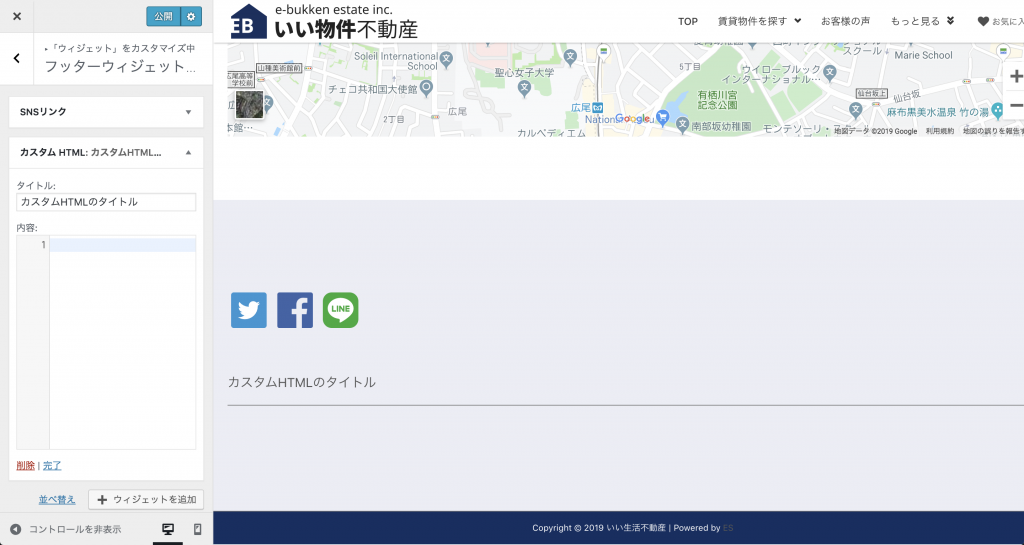The height and width of the screenshot is (545, 1024).
Task: Expand the SNSリンク widget
Action: [x=188, y=112]
